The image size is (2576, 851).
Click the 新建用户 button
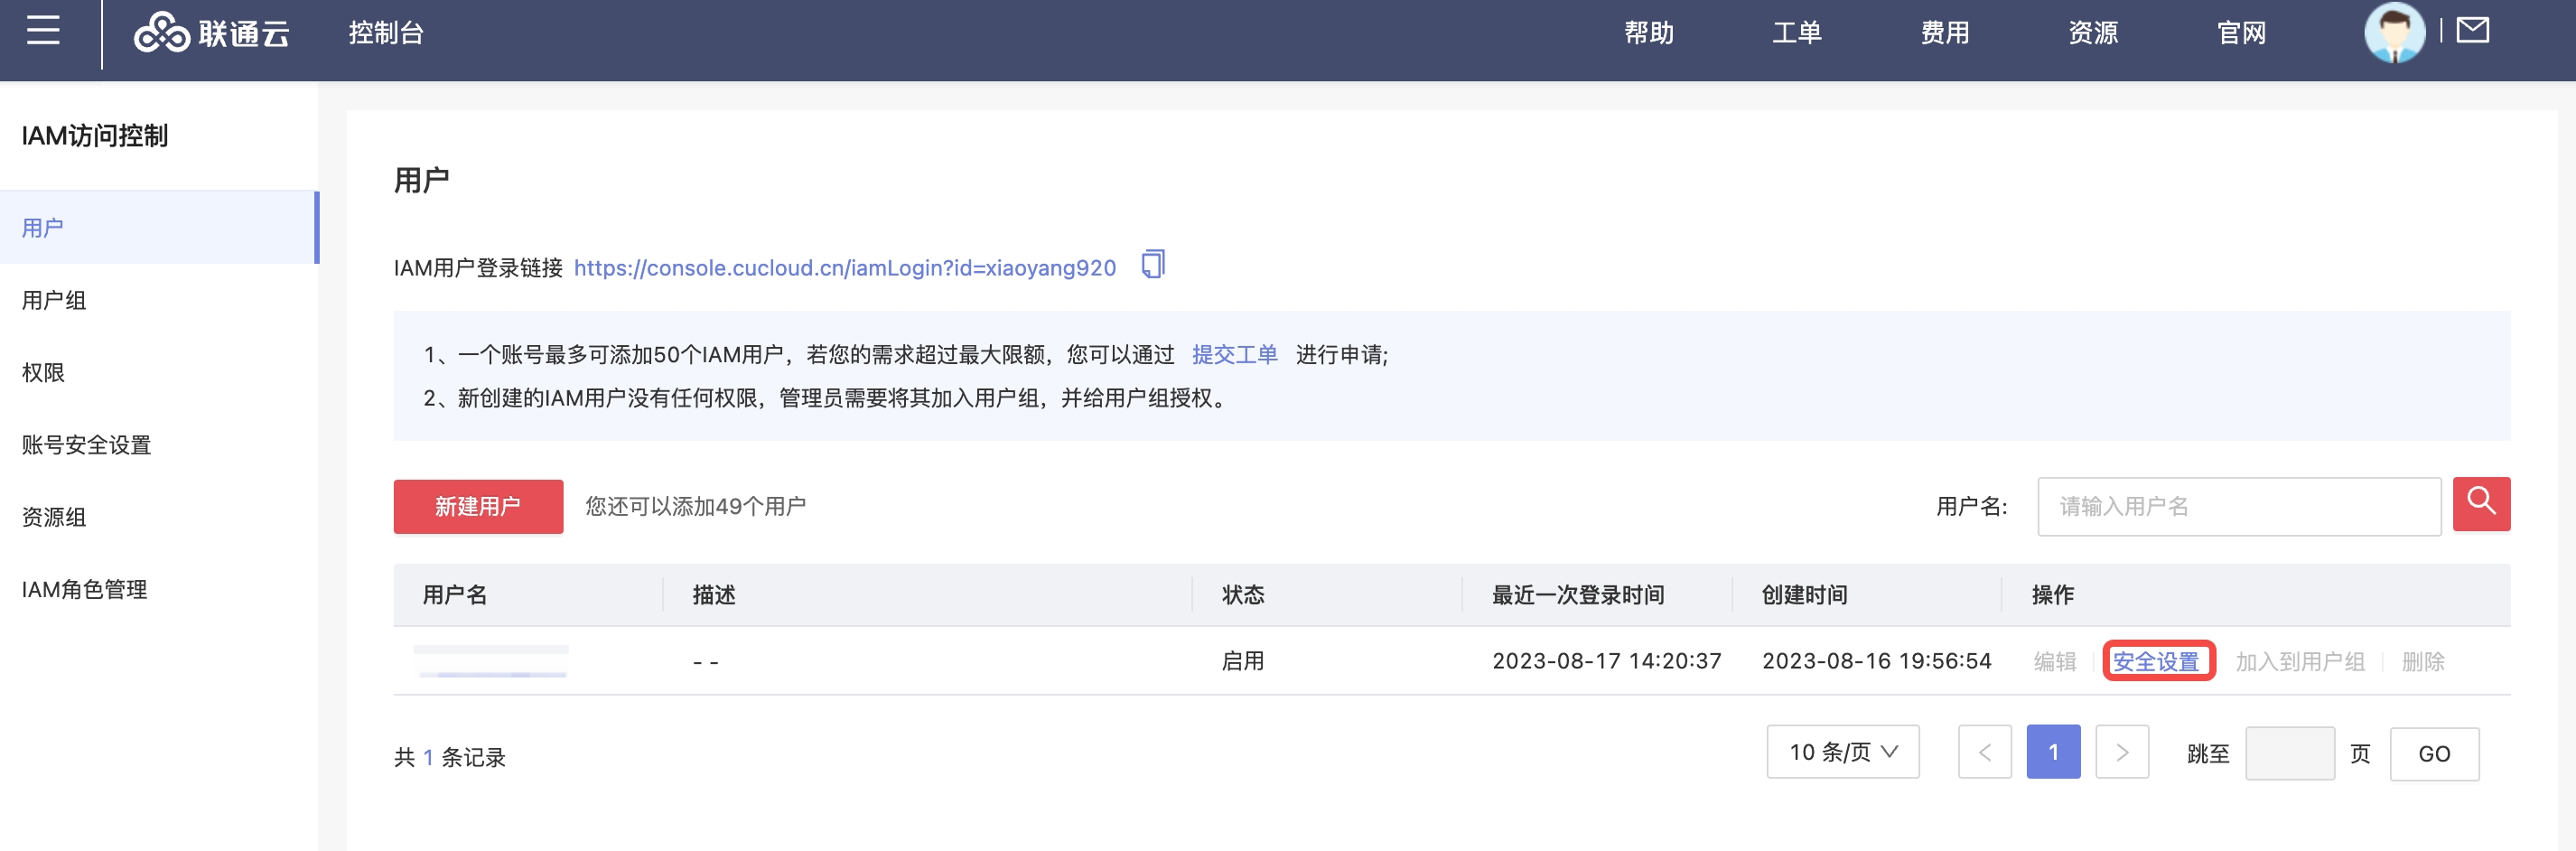pyautogui.click(x=477, y=506)
